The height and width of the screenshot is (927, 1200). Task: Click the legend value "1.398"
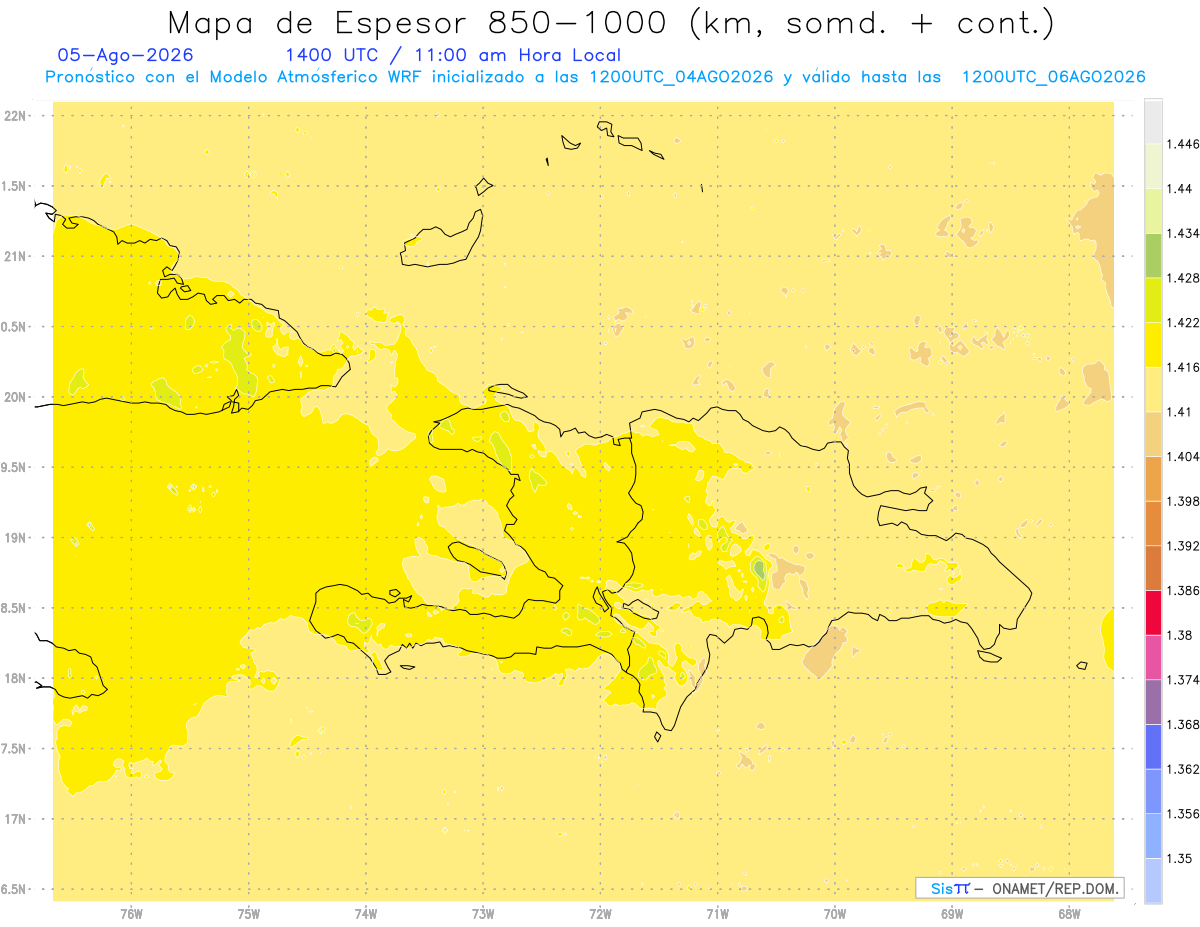tap(1183, 501)
